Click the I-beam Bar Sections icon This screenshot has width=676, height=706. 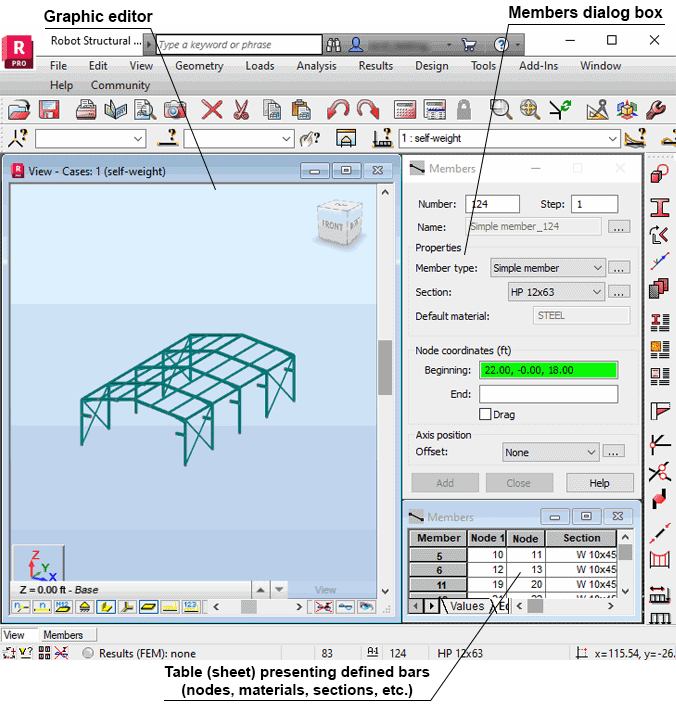coord(660,208)
